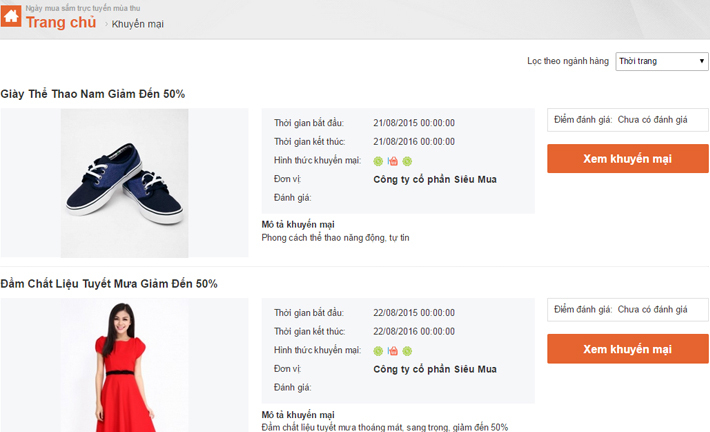Click the shoes Điểm đánh giá rating box
This screenshot has height=432, width=710.
(628, 120)
